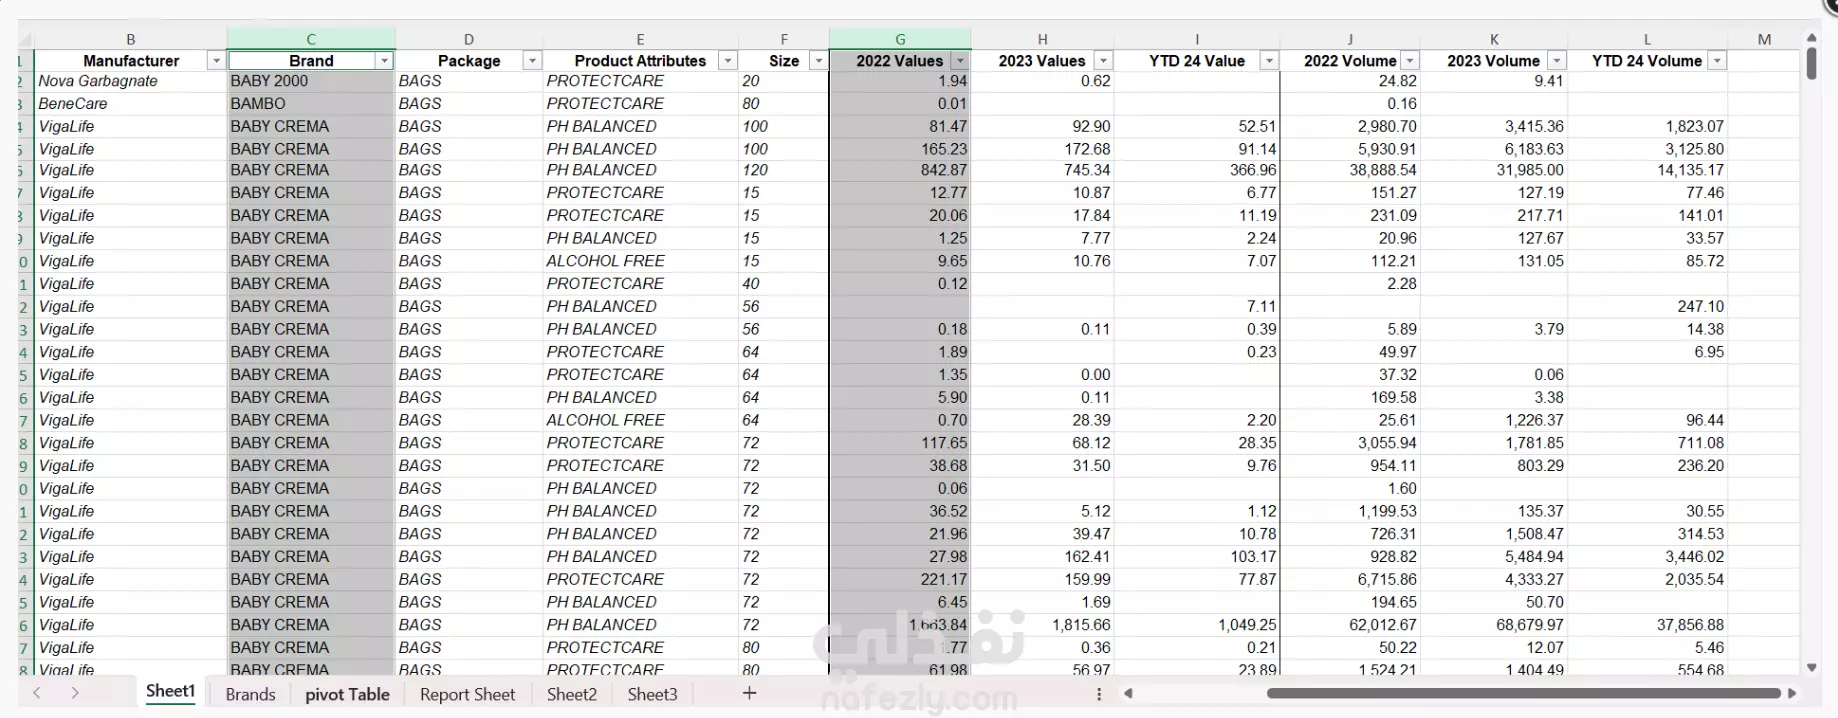Select column K header
Screen dimensions: 1838x718
click(1494, 39)
